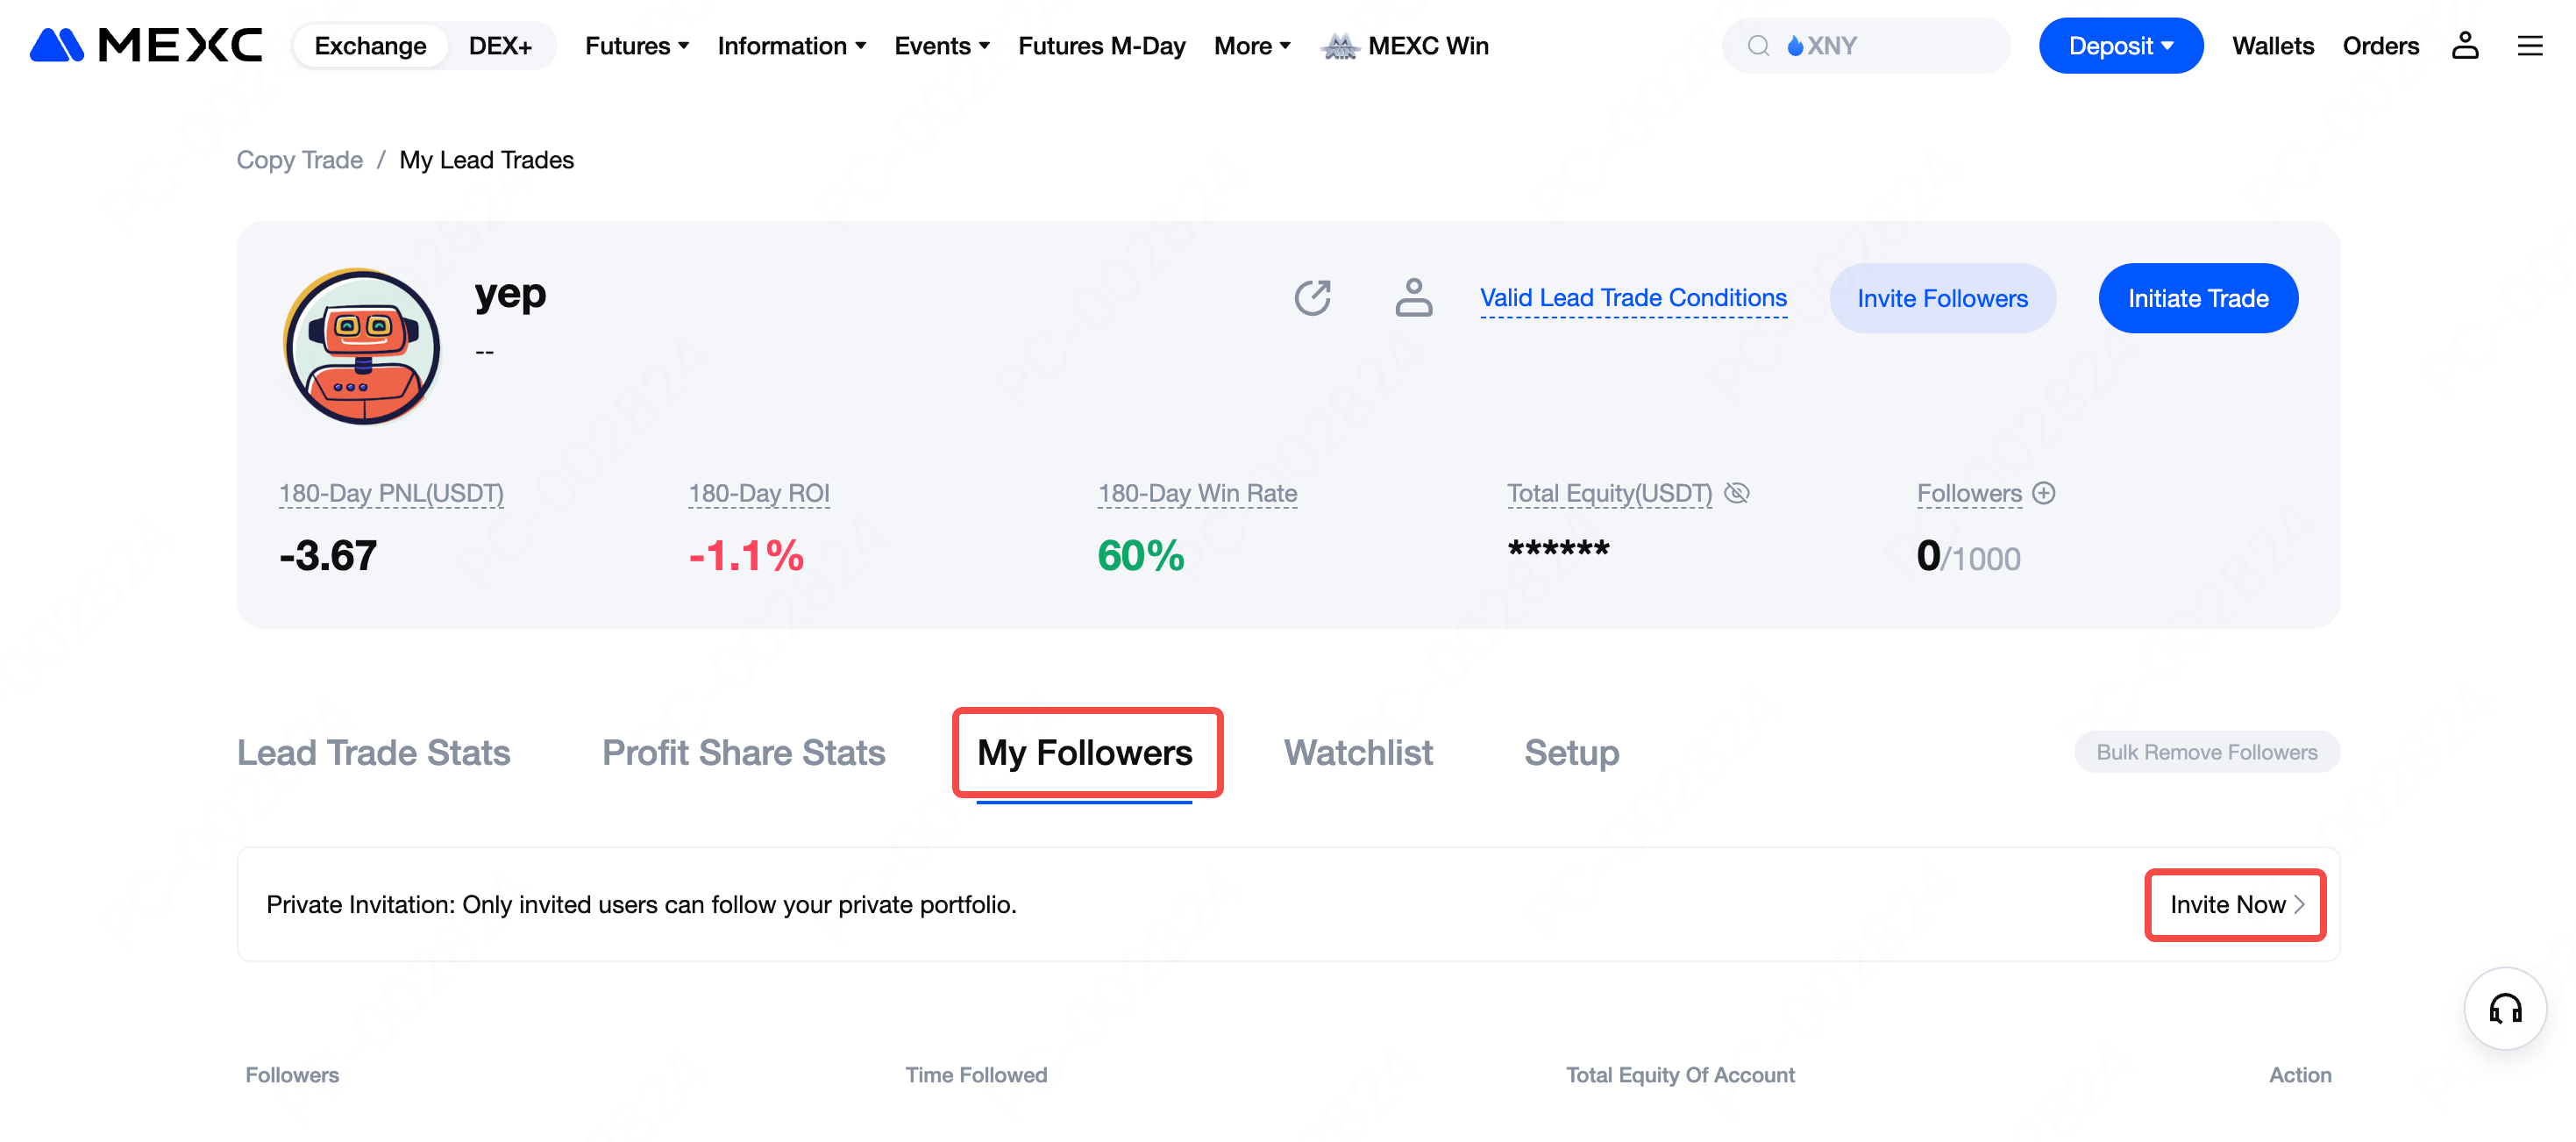Viewport: 2576px width, 1142px height.
Task: Click the person icon beside Valid Lead Trade Conditions
Action: tap(1413, 297)
